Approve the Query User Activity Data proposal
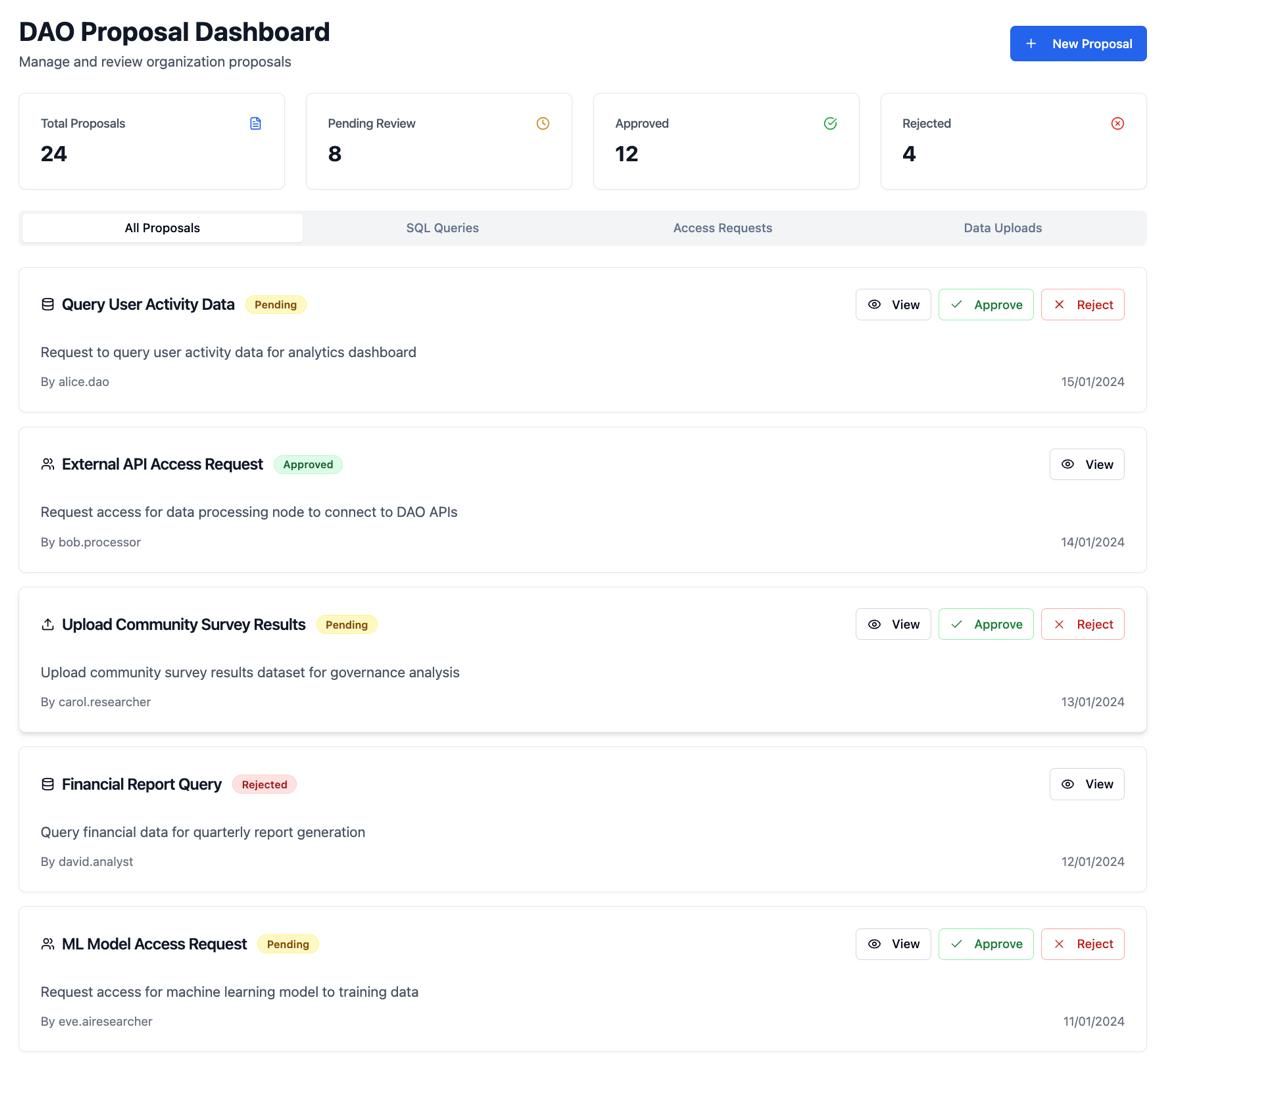1280x1114 pixels. pos(986,305)
